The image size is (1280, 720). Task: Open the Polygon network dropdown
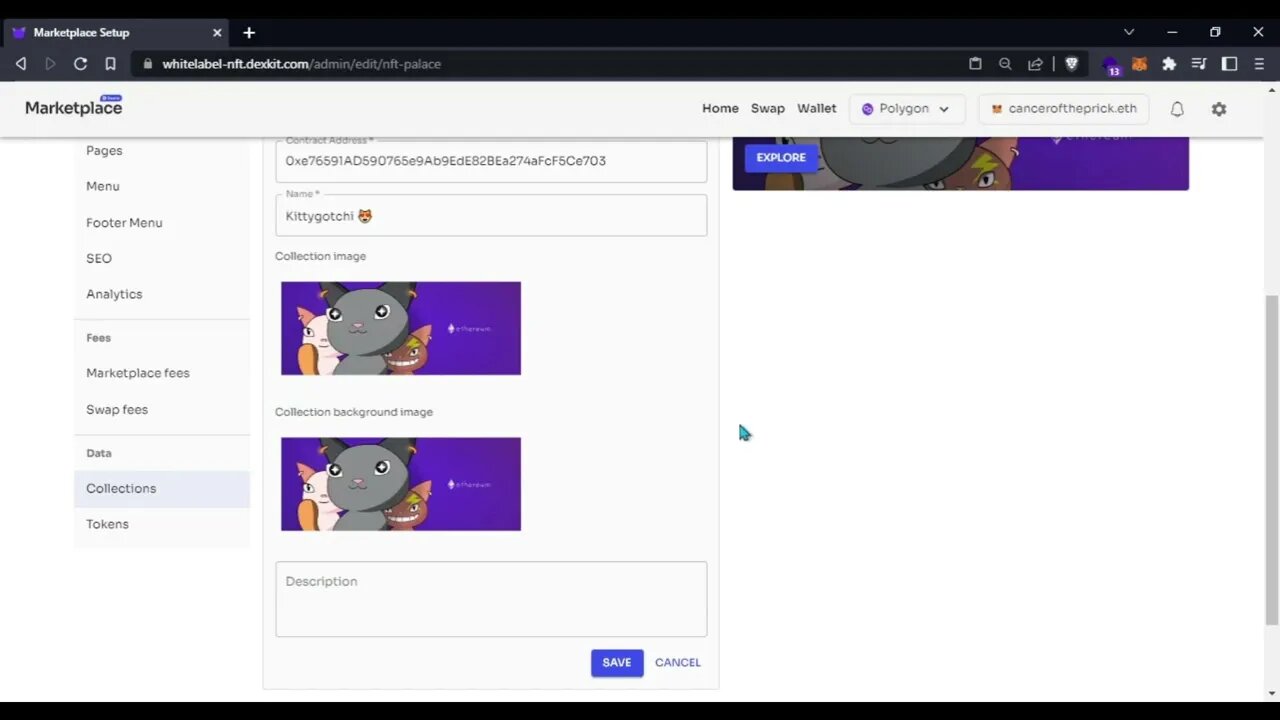click(907, 109)
